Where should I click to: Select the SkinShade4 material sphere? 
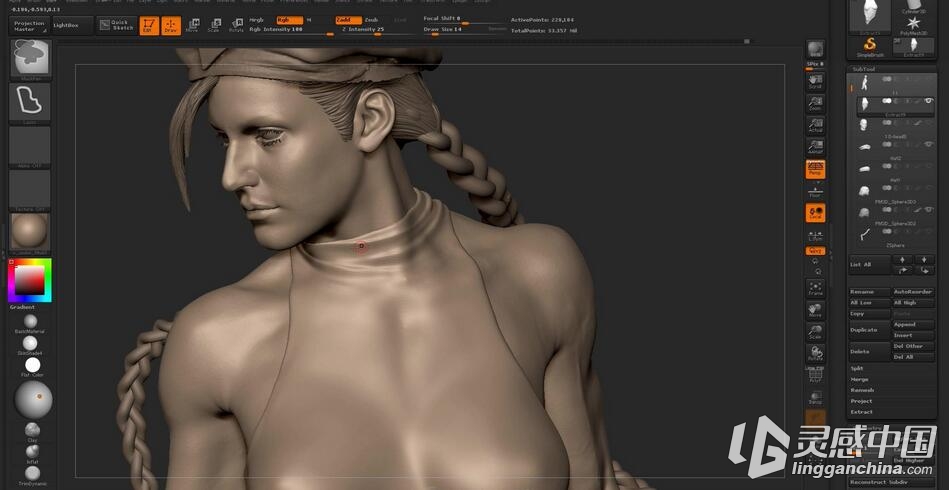click(30, 344)
